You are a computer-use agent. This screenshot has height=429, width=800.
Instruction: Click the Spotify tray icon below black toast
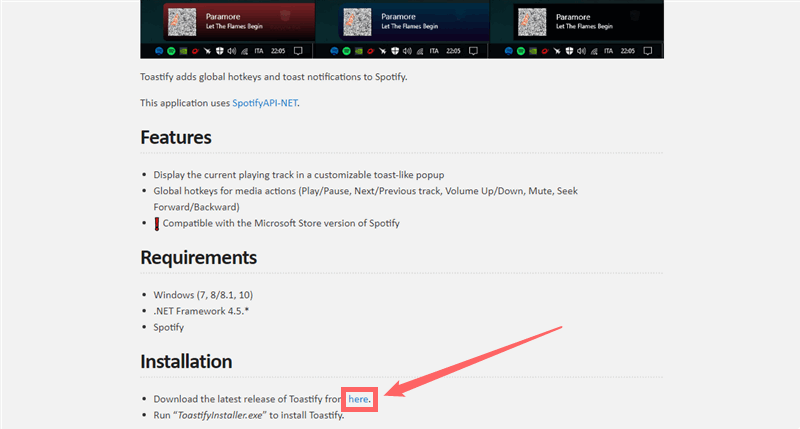click(x=521, y=51)
